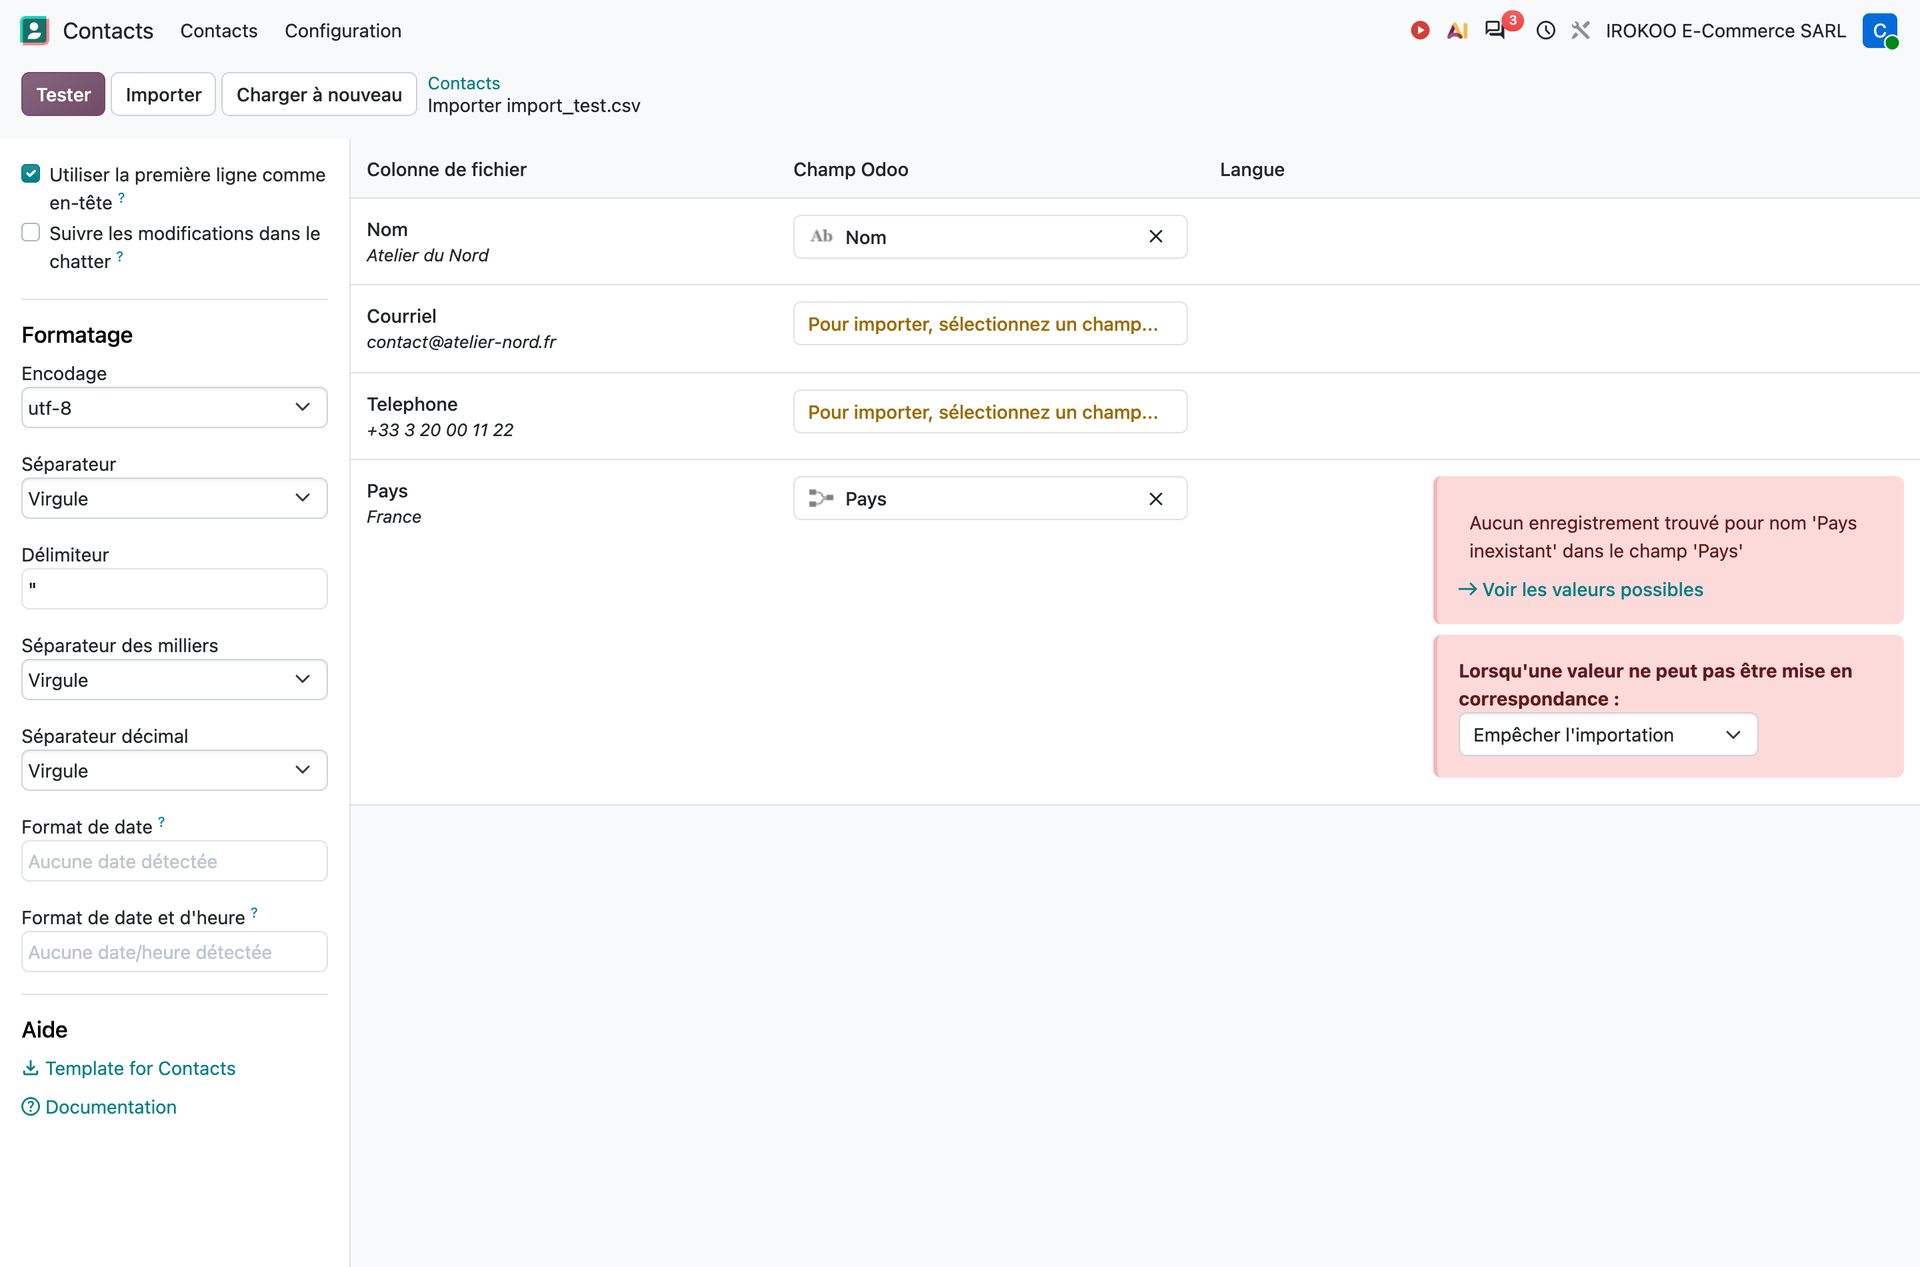Viewport: 1920px width, 1267px height.
Task: Click help question mark next to Format de date
Action: click(161, 822)
